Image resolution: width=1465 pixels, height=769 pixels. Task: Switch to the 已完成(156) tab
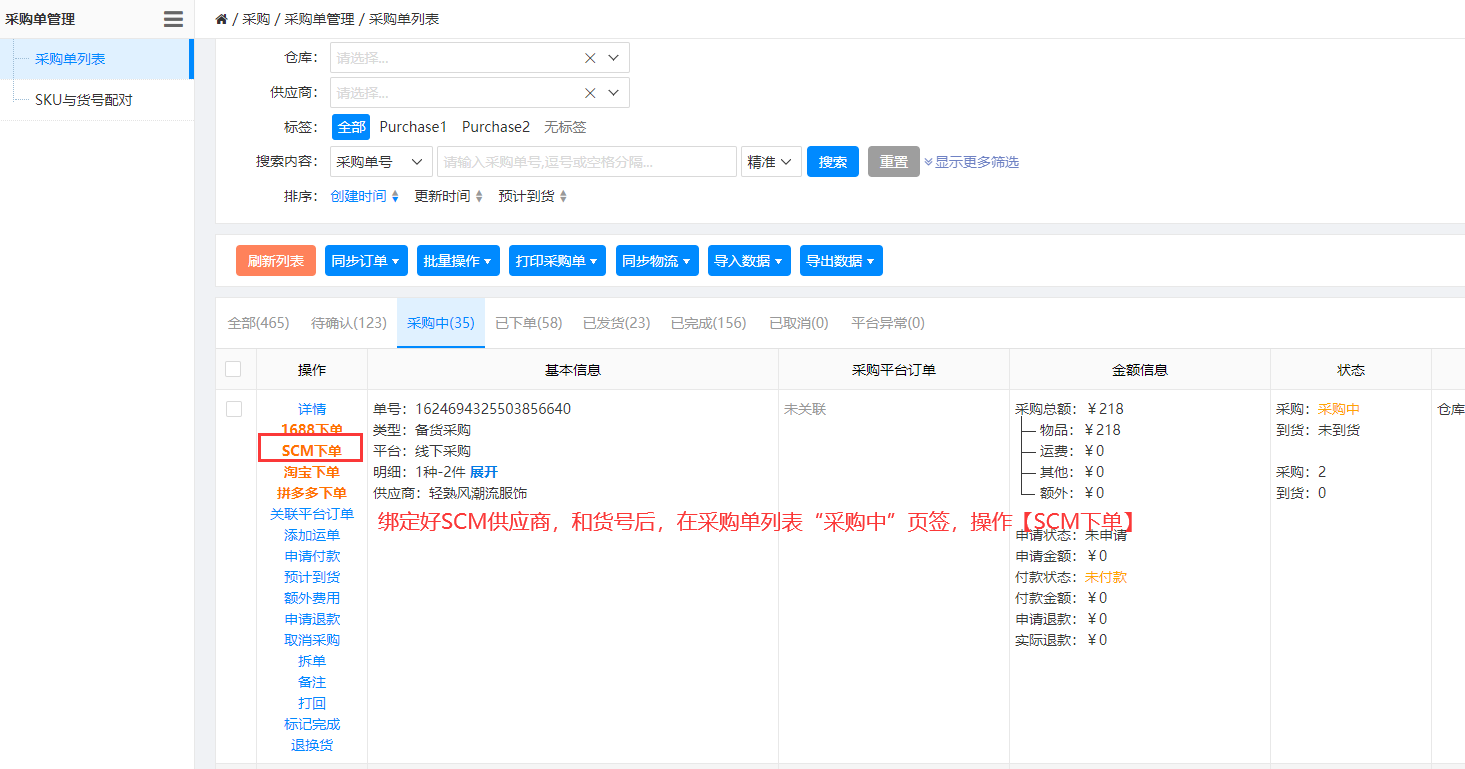(708, 323)
